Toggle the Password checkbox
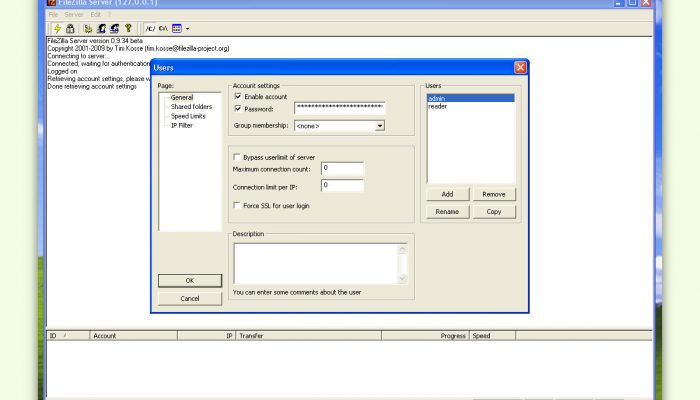The height and width of the screenshot is (400, 700). coord(238,108)
